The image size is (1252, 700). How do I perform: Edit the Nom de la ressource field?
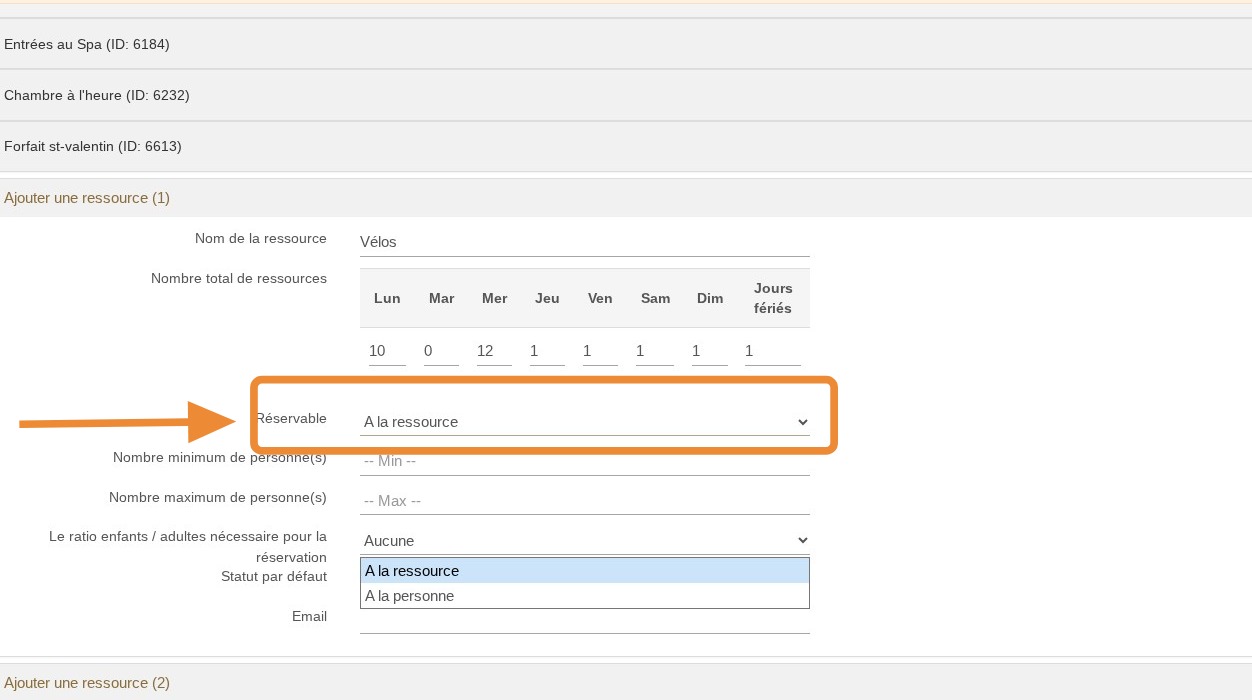[584, 242]
